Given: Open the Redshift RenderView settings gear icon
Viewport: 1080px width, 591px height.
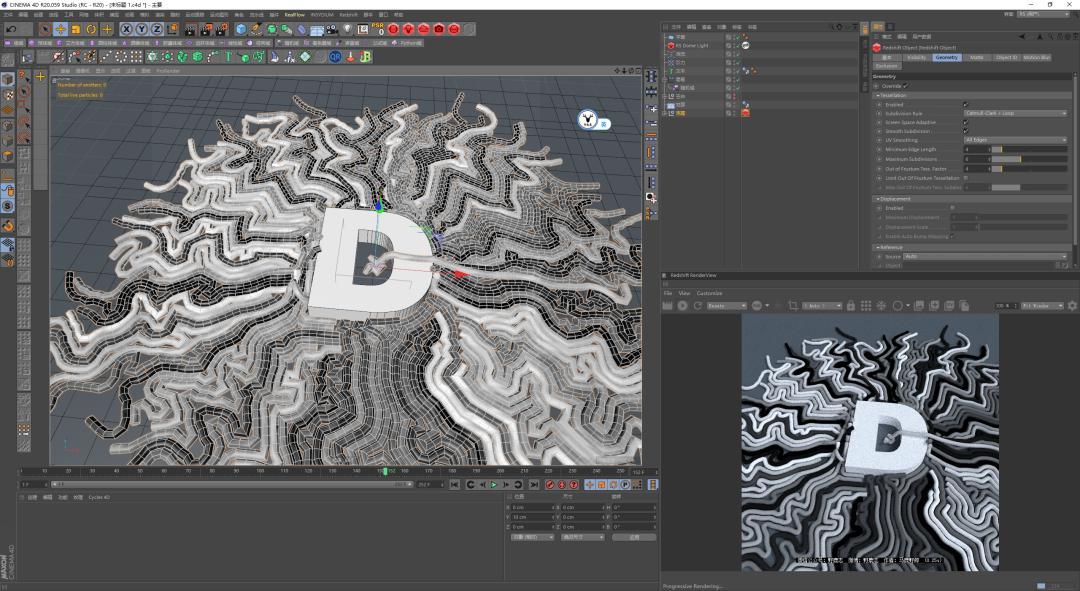Looking at the screenshot, I should (x=1070, y=304).
